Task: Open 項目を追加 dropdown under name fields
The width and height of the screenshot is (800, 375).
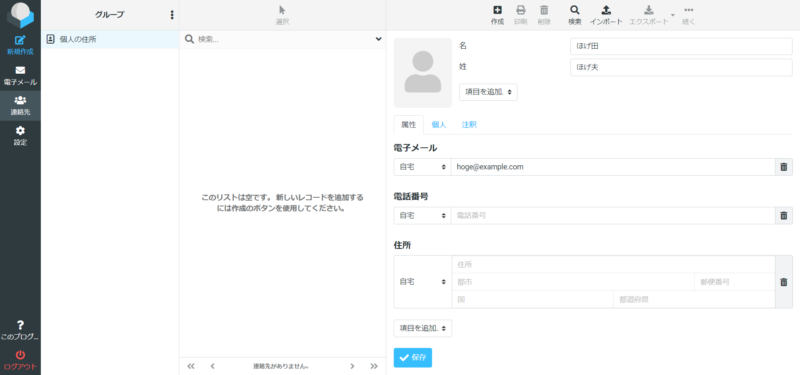Action: (488, 92)
